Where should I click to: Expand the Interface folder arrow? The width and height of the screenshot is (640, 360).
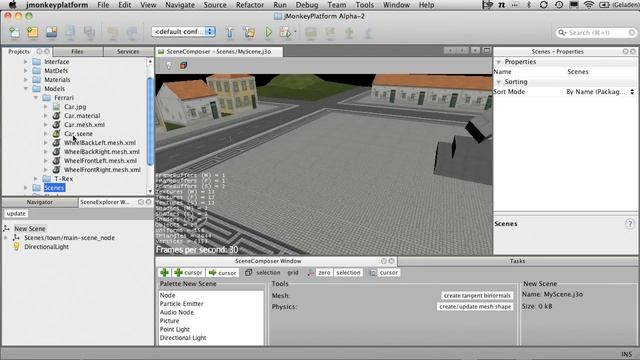point(26,62)
